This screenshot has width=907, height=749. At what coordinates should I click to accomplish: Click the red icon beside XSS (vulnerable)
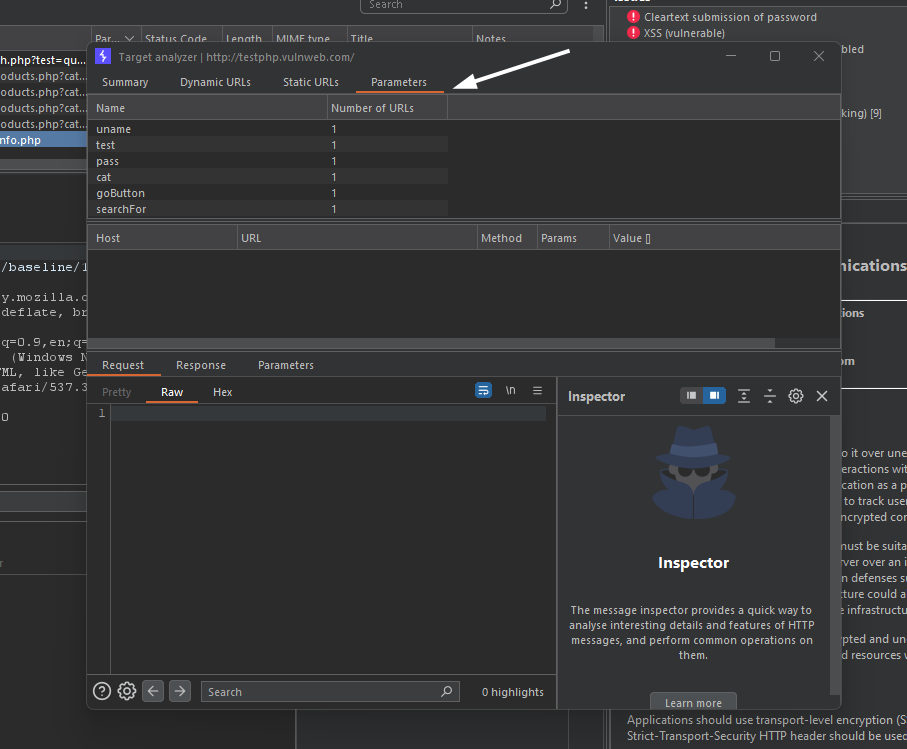[x=633, y=33]
